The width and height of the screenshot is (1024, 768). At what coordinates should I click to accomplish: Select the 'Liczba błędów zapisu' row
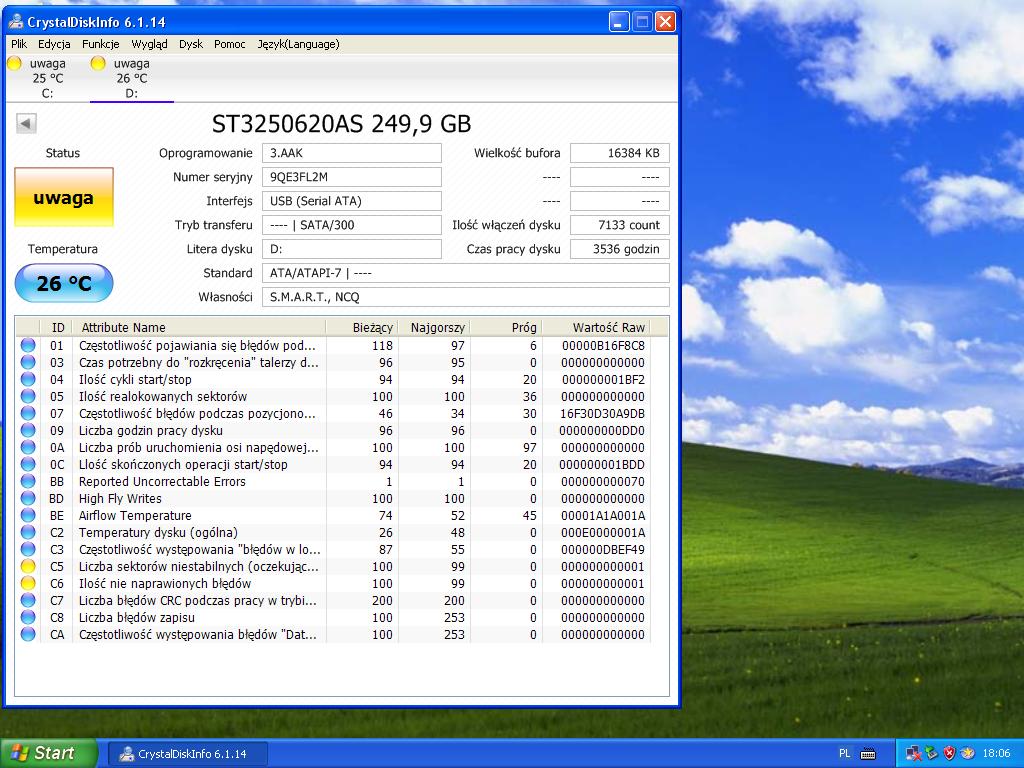pos(333,617)
